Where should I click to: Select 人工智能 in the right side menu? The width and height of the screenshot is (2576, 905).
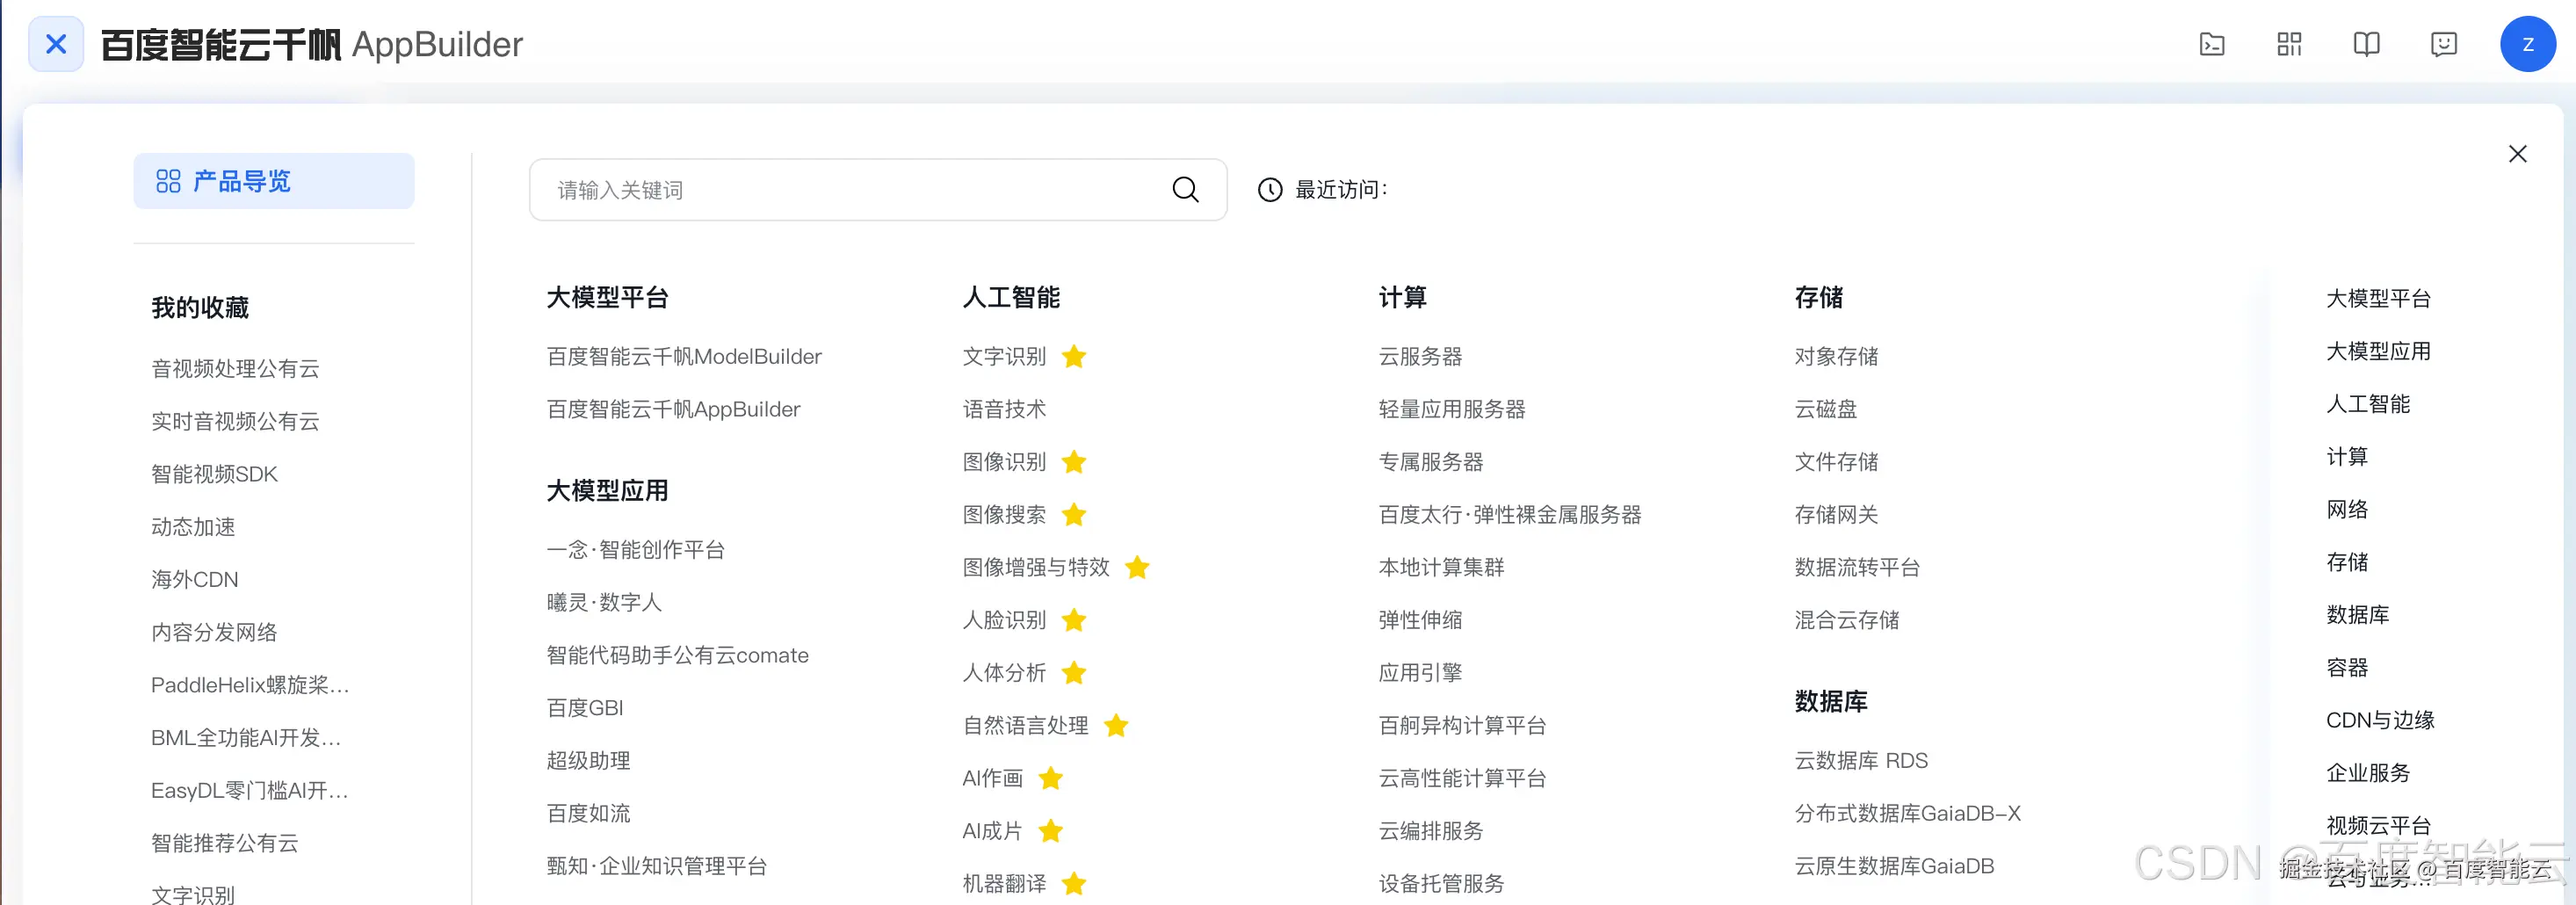pyautogui.click(x=2371, y=403)
